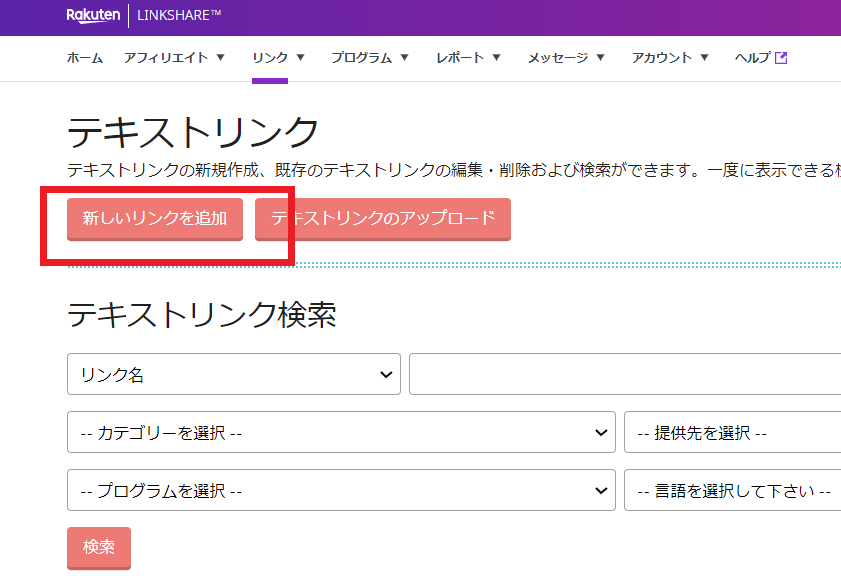Click the chevron arrow on カテゴリー dropdown

tap(600, 433)
